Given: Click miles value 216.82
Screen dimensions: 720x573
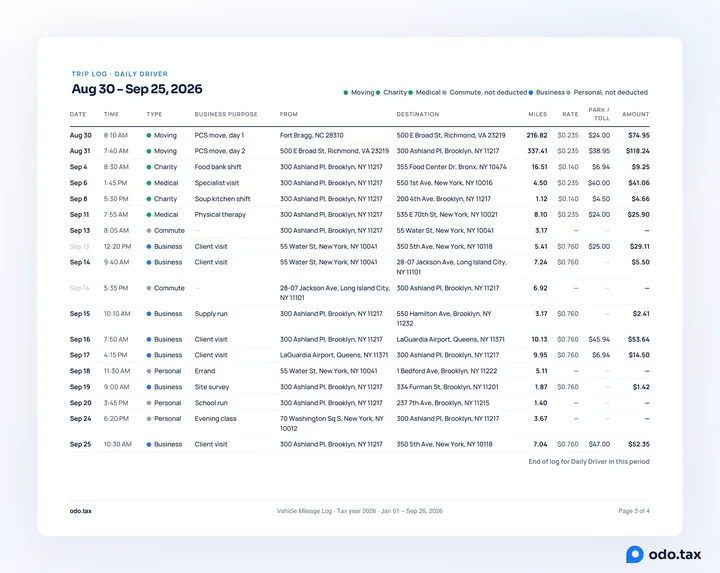Looking at the screenshot, I should pyautogui.click(x=537, y=135).
